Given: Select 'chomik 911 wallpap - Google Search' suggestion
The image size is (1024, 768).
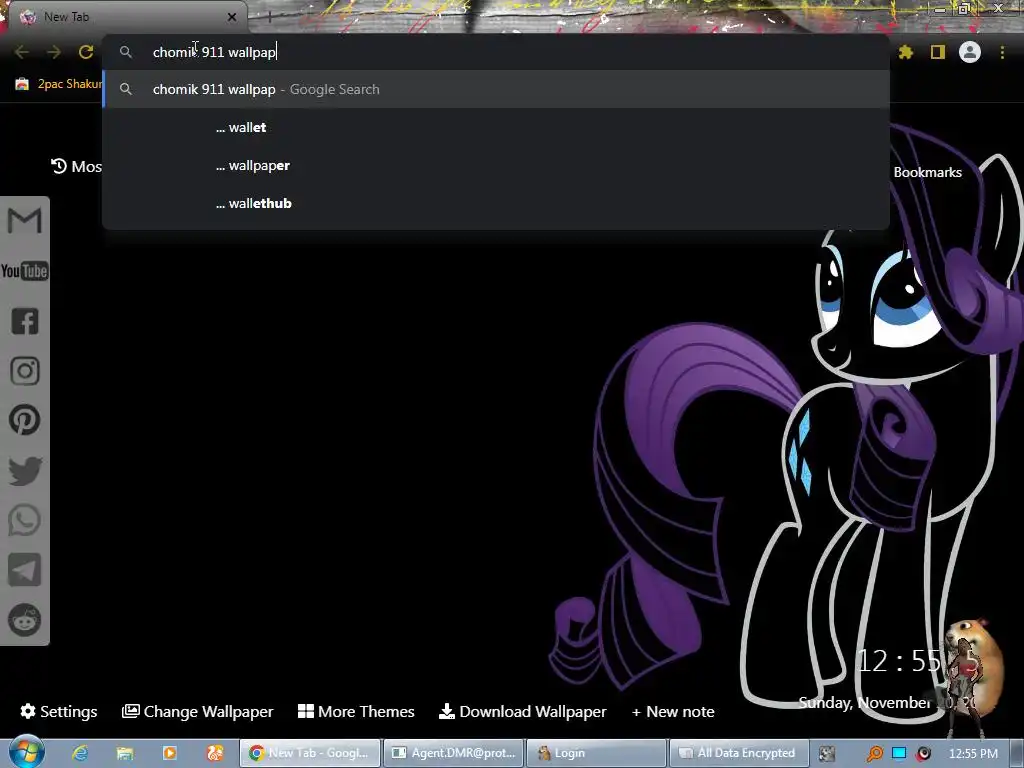Looking at the screenshot, I should tap(496, 89).
